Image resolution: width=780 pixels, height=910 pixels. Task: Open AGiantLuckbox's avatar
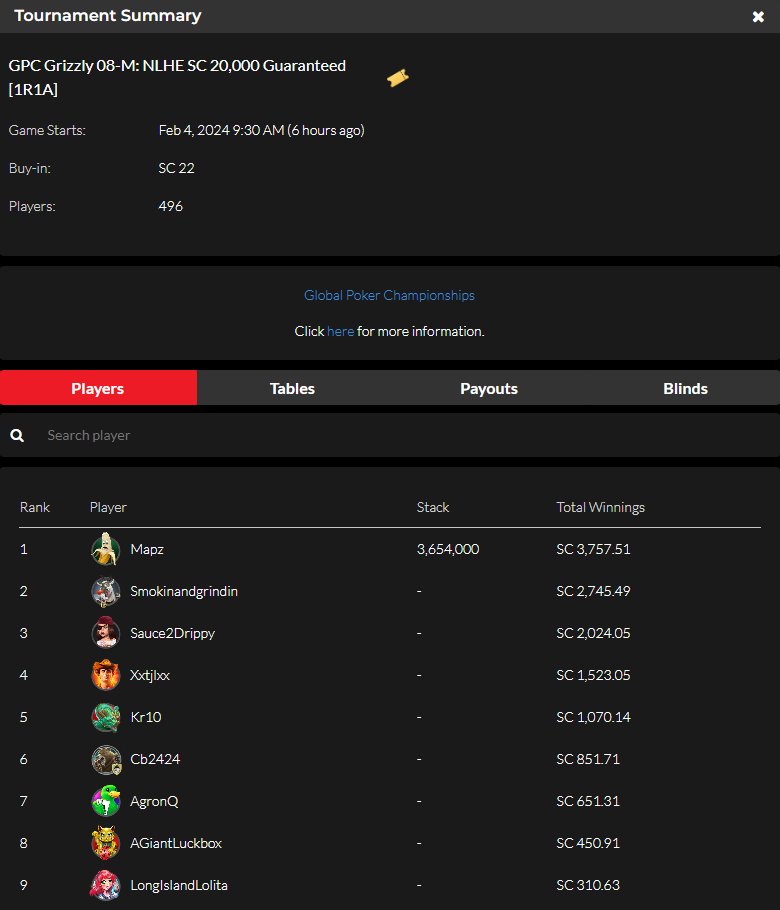pyautogui.click(x=106, y=843)
